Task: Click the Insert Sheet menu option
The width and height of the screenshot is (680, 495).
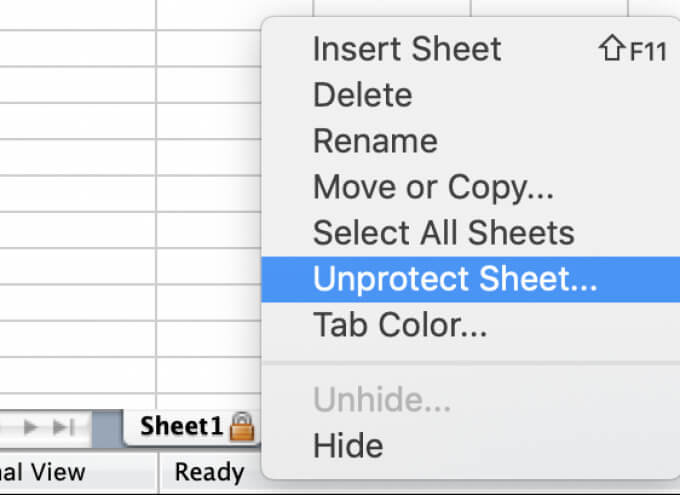Action: (407, 49)
